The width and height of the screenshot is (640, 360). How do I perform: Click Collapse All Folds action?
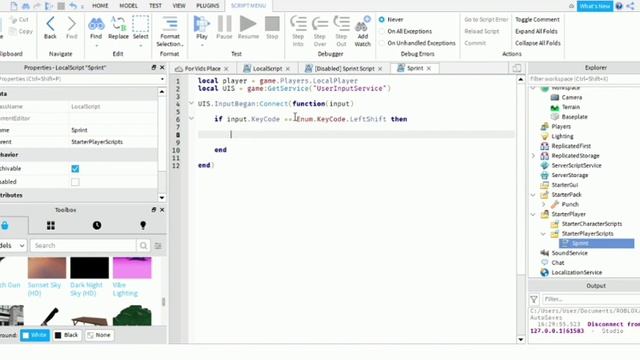tap(538, 43)
